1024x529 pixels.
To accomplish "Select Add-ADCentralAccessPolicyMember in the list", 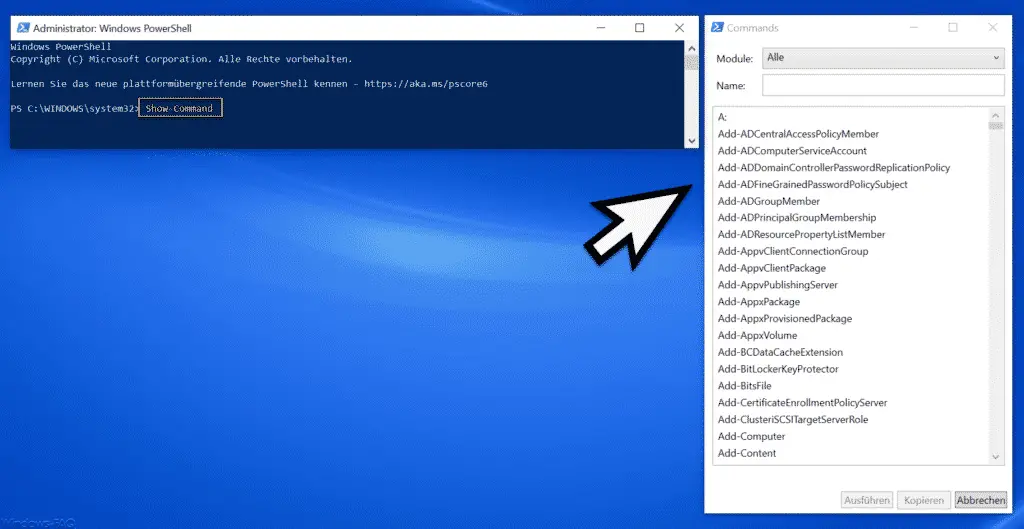I will [x=798, y=134].
